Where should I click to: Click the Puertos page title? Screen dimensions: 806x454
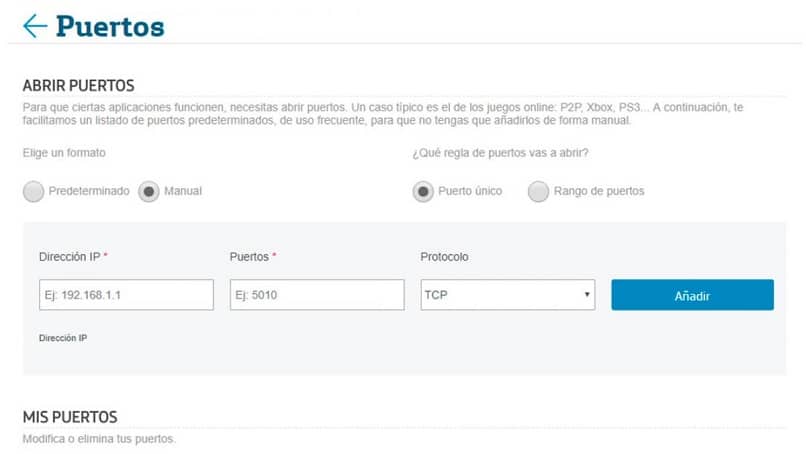pyautogui.click(x=110, y=26)
